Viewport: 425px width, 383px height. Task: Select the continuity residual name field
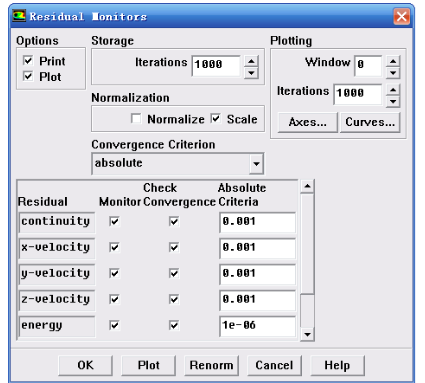pos(57,222)
